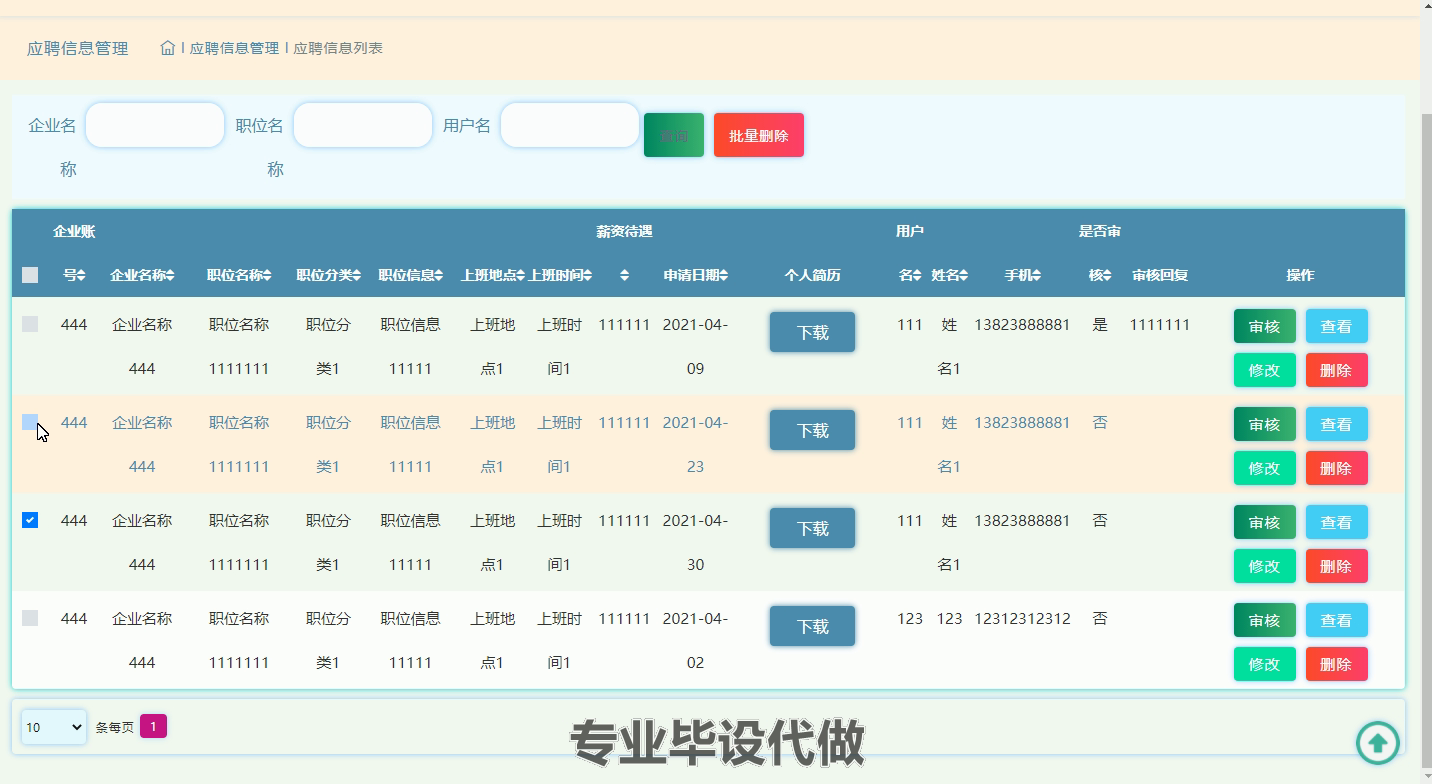This screenshot has height=784, width=1432.
Task: Uncheck the row dated 2021-04-30
Action: tap(30, 520)
